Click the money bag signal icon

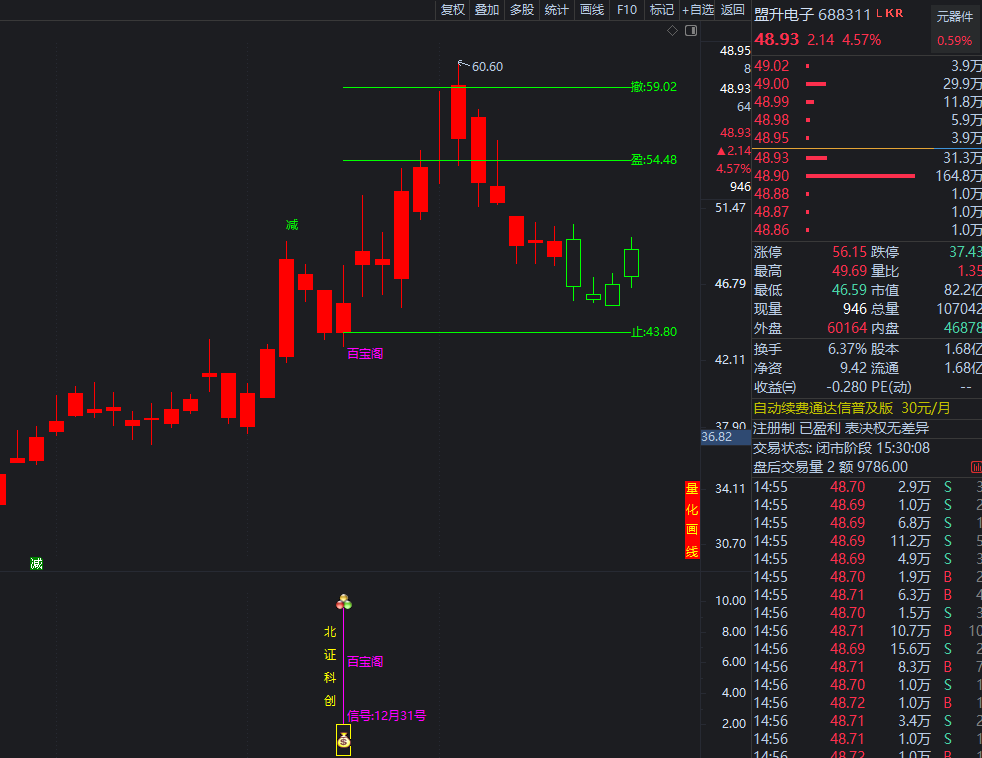click(343, 740)
